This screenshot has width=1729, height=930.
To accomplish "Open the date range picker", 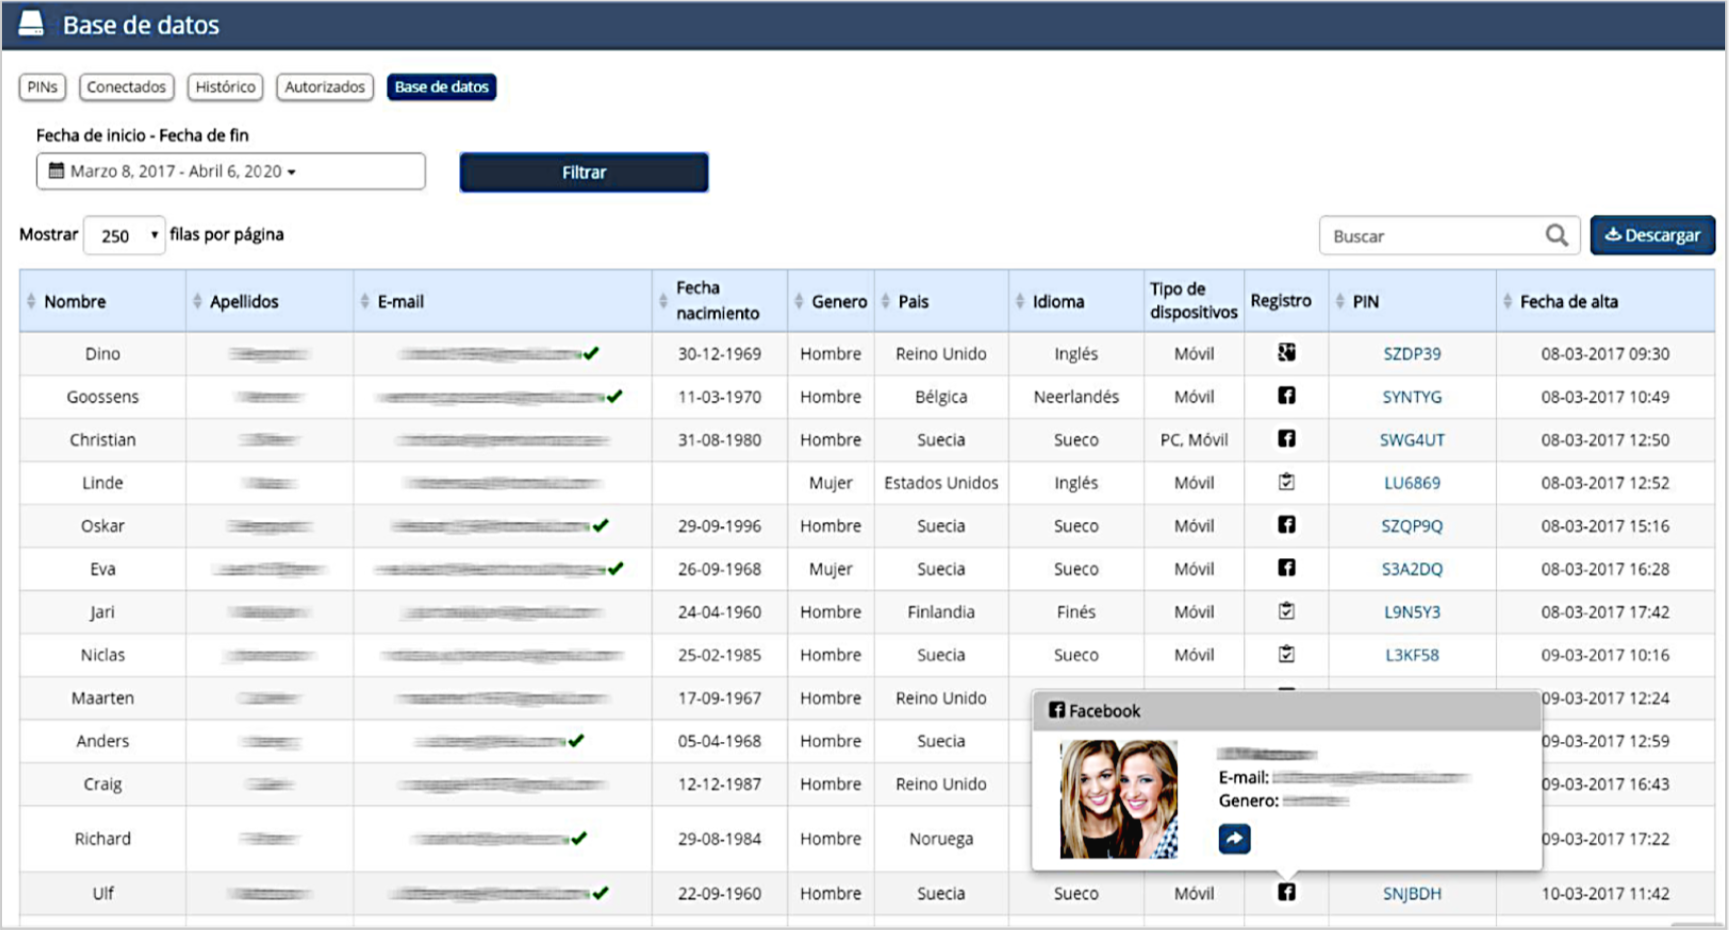I will click(231, 171).
